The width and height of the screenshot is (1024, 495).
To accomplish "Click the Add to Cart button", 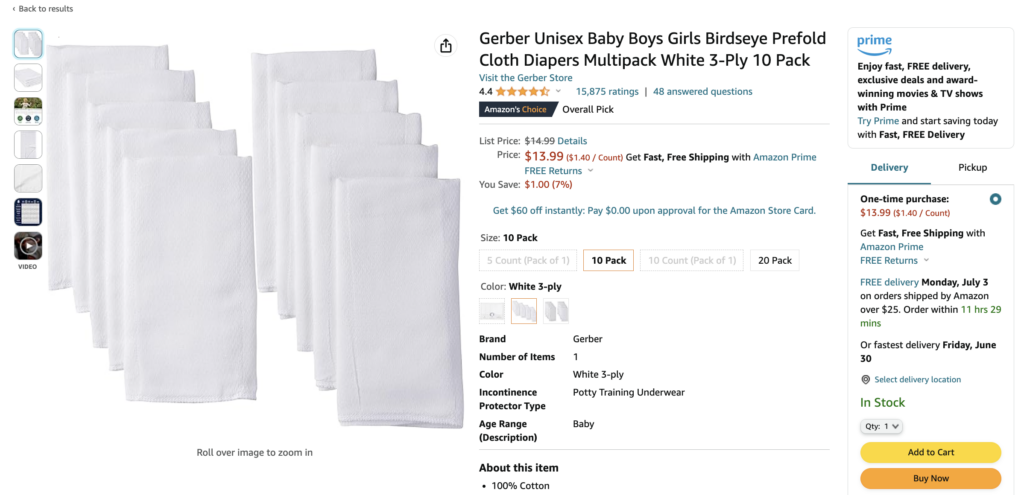I will click(930, 452).
